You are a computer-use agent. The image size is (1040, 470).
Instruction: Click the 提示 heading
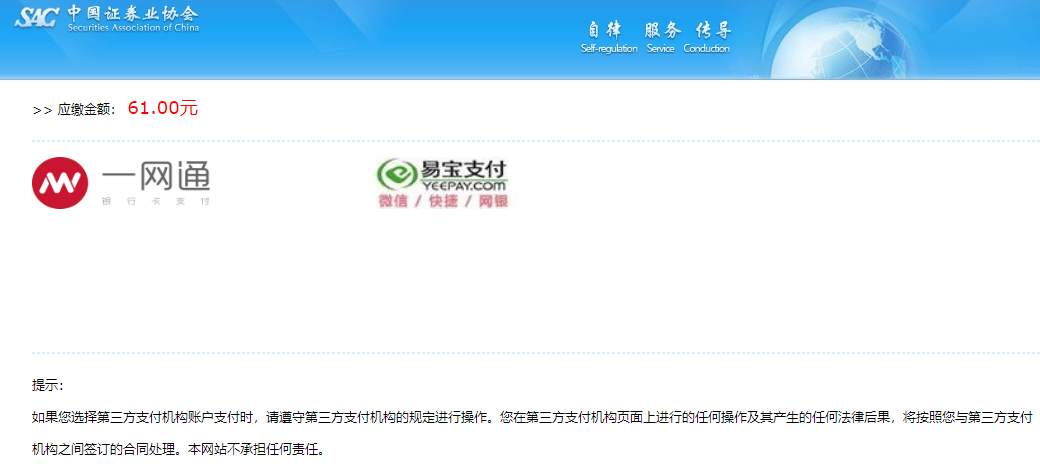(x=47, y=385)
